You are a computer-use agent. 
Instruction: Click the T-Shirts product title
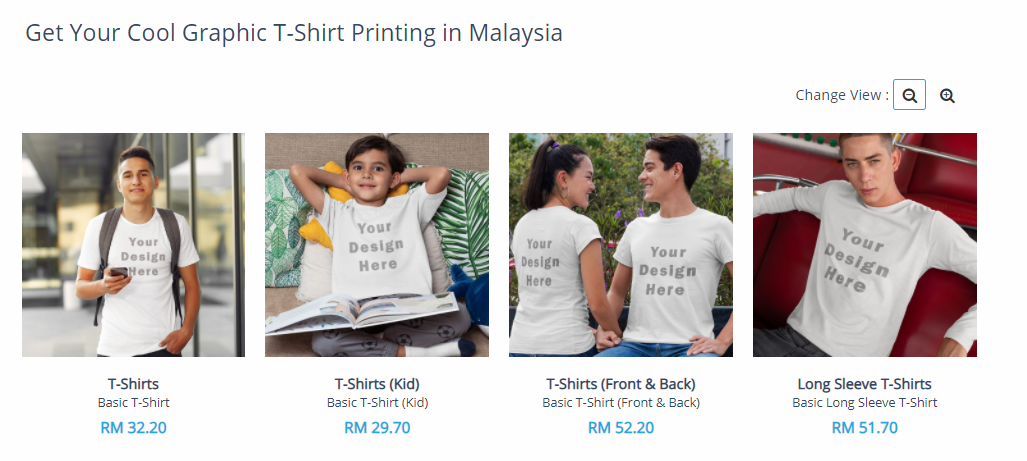tap(134, 384)
